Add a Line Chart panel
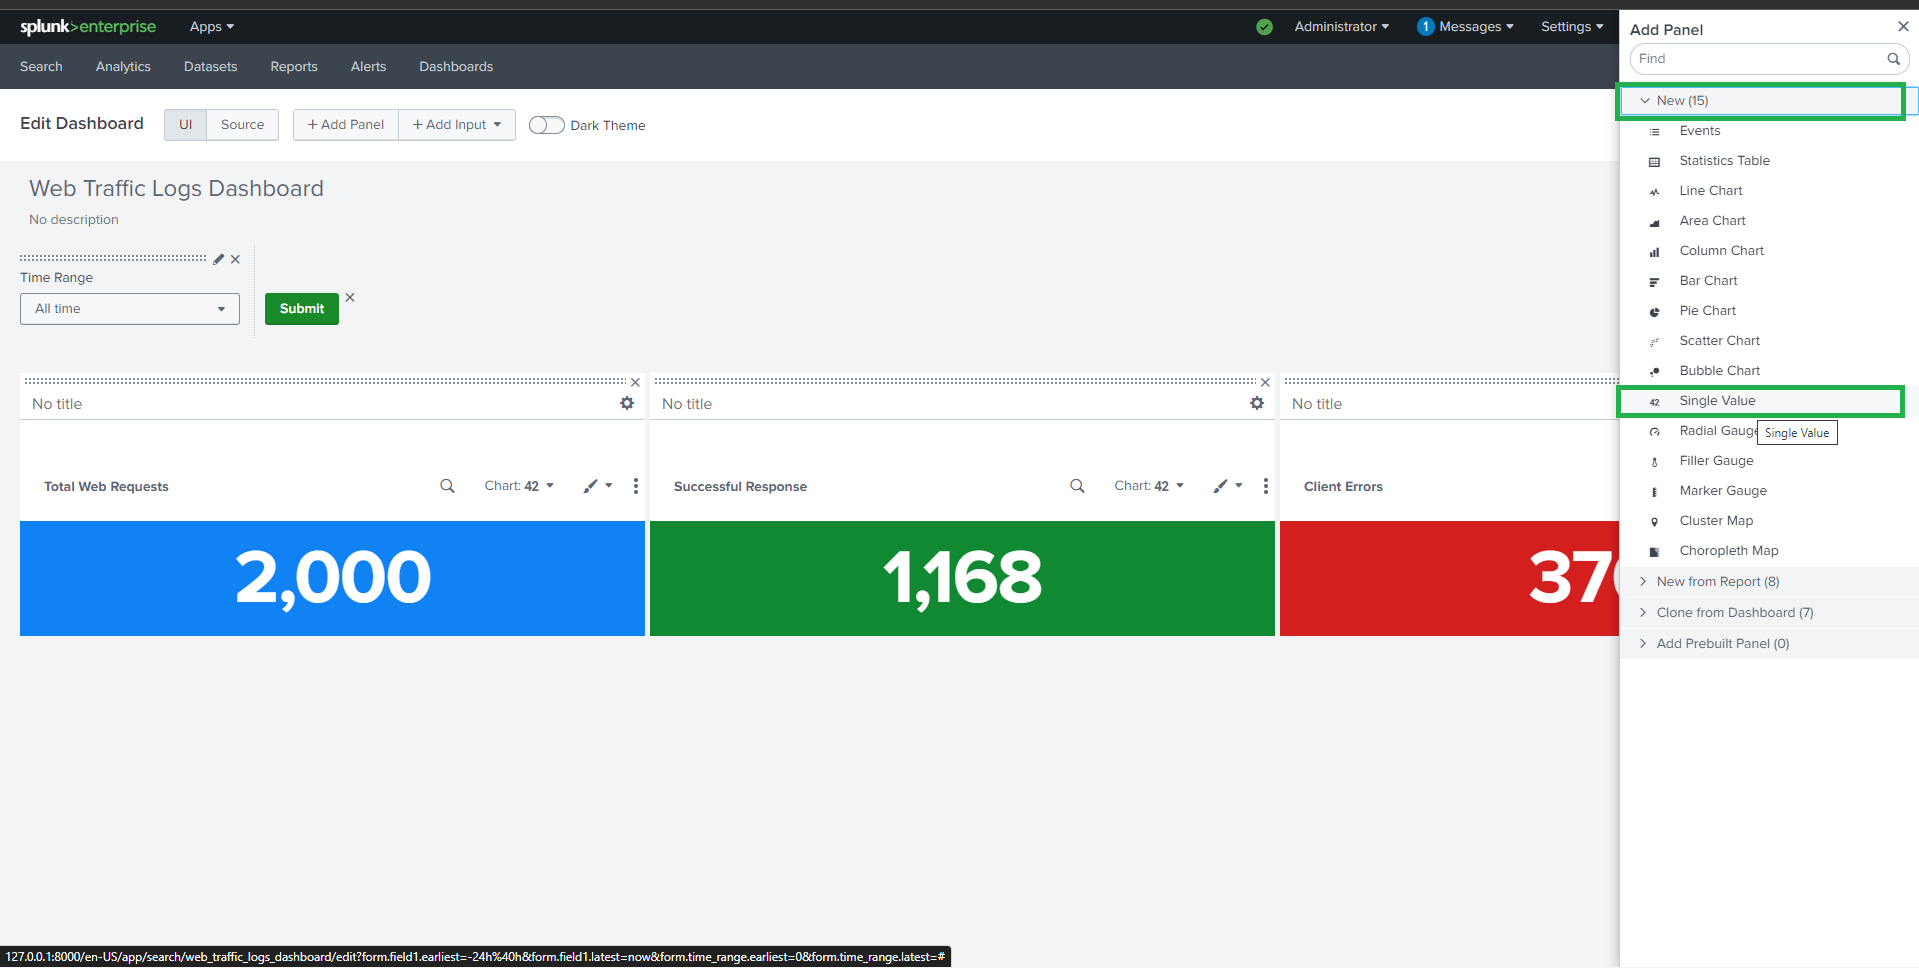 click(x=1710, y=191)
